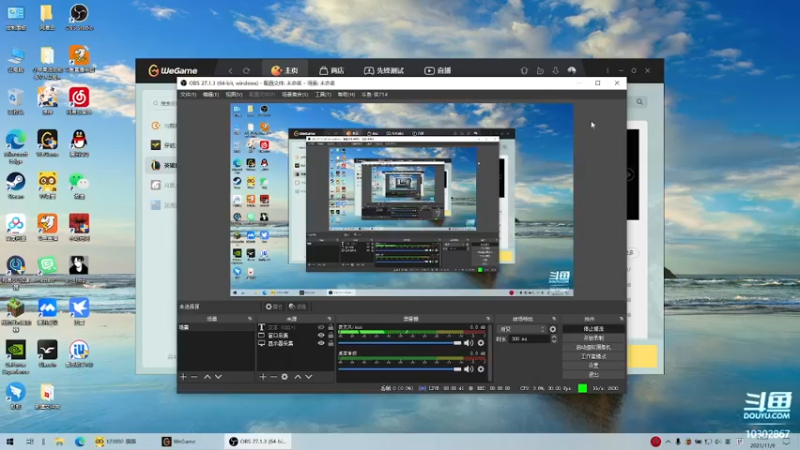Viewport: 800px width, 450px height.
Task: Pop out the Audio Mixer dock panel
Action: pyautogui.click(x=488, y=319)
